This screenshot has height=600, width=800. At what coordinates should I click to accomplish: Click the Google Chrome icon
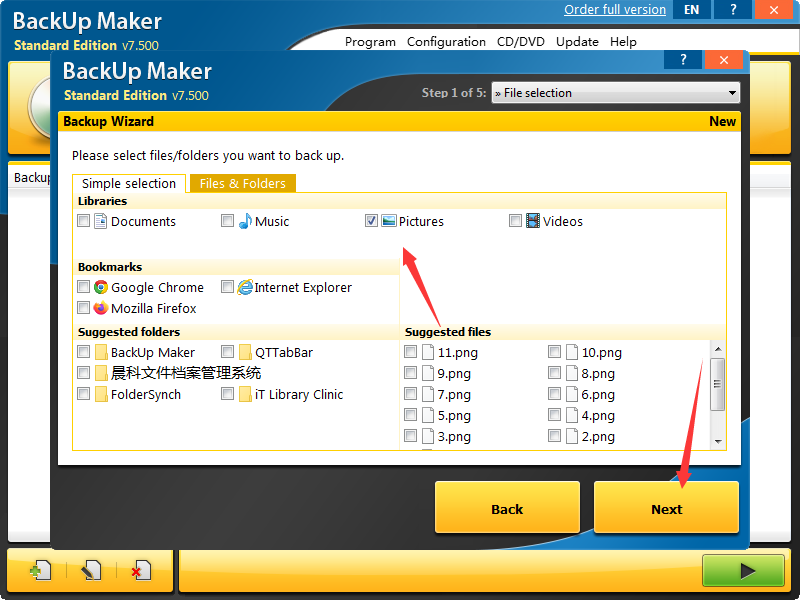(101, 287)
